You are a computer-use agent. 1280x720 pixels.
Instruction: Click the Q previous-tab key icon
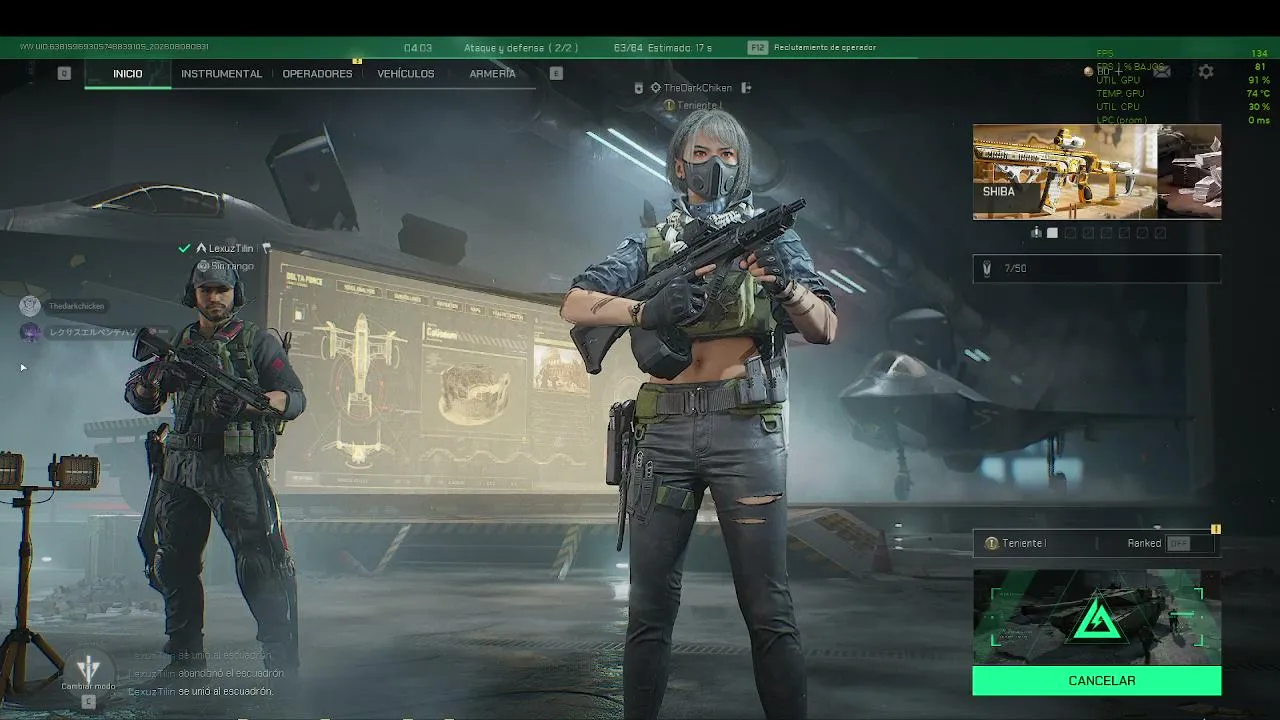coord(64,73)
